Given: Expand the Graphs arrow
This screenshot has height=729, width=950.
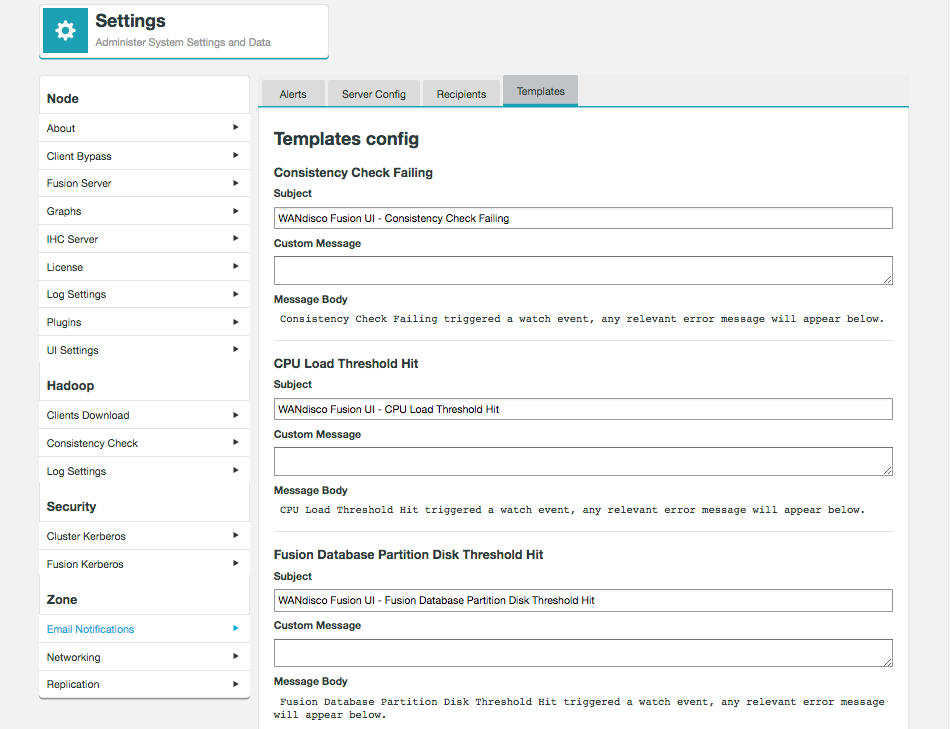Looking at the screenshot, I should [236, 211].
